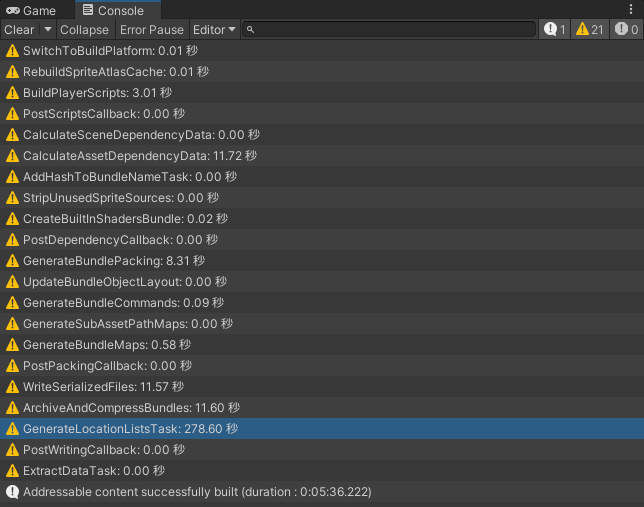The height and width of the screenshot is (507, 644).
Task: Click warning icon beside AddHashToBundleNameTask
Action: click(x=12, y=177)
